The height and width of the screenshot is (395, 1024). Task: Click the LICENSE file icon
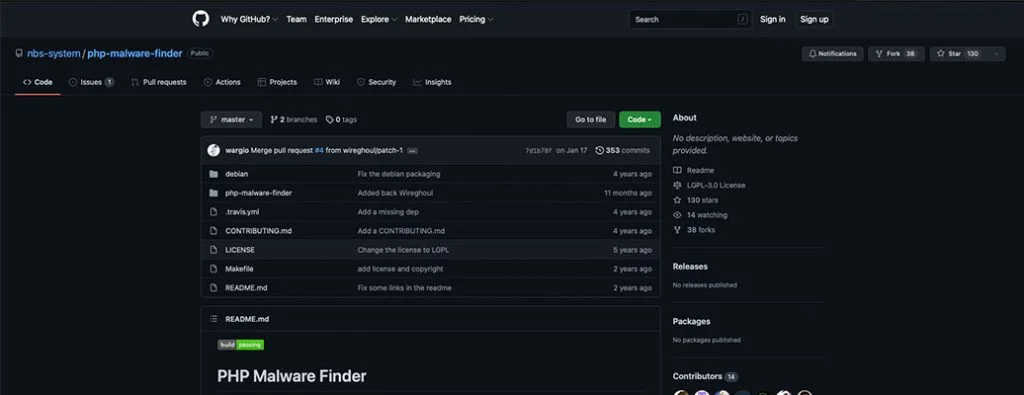[213, 250]
